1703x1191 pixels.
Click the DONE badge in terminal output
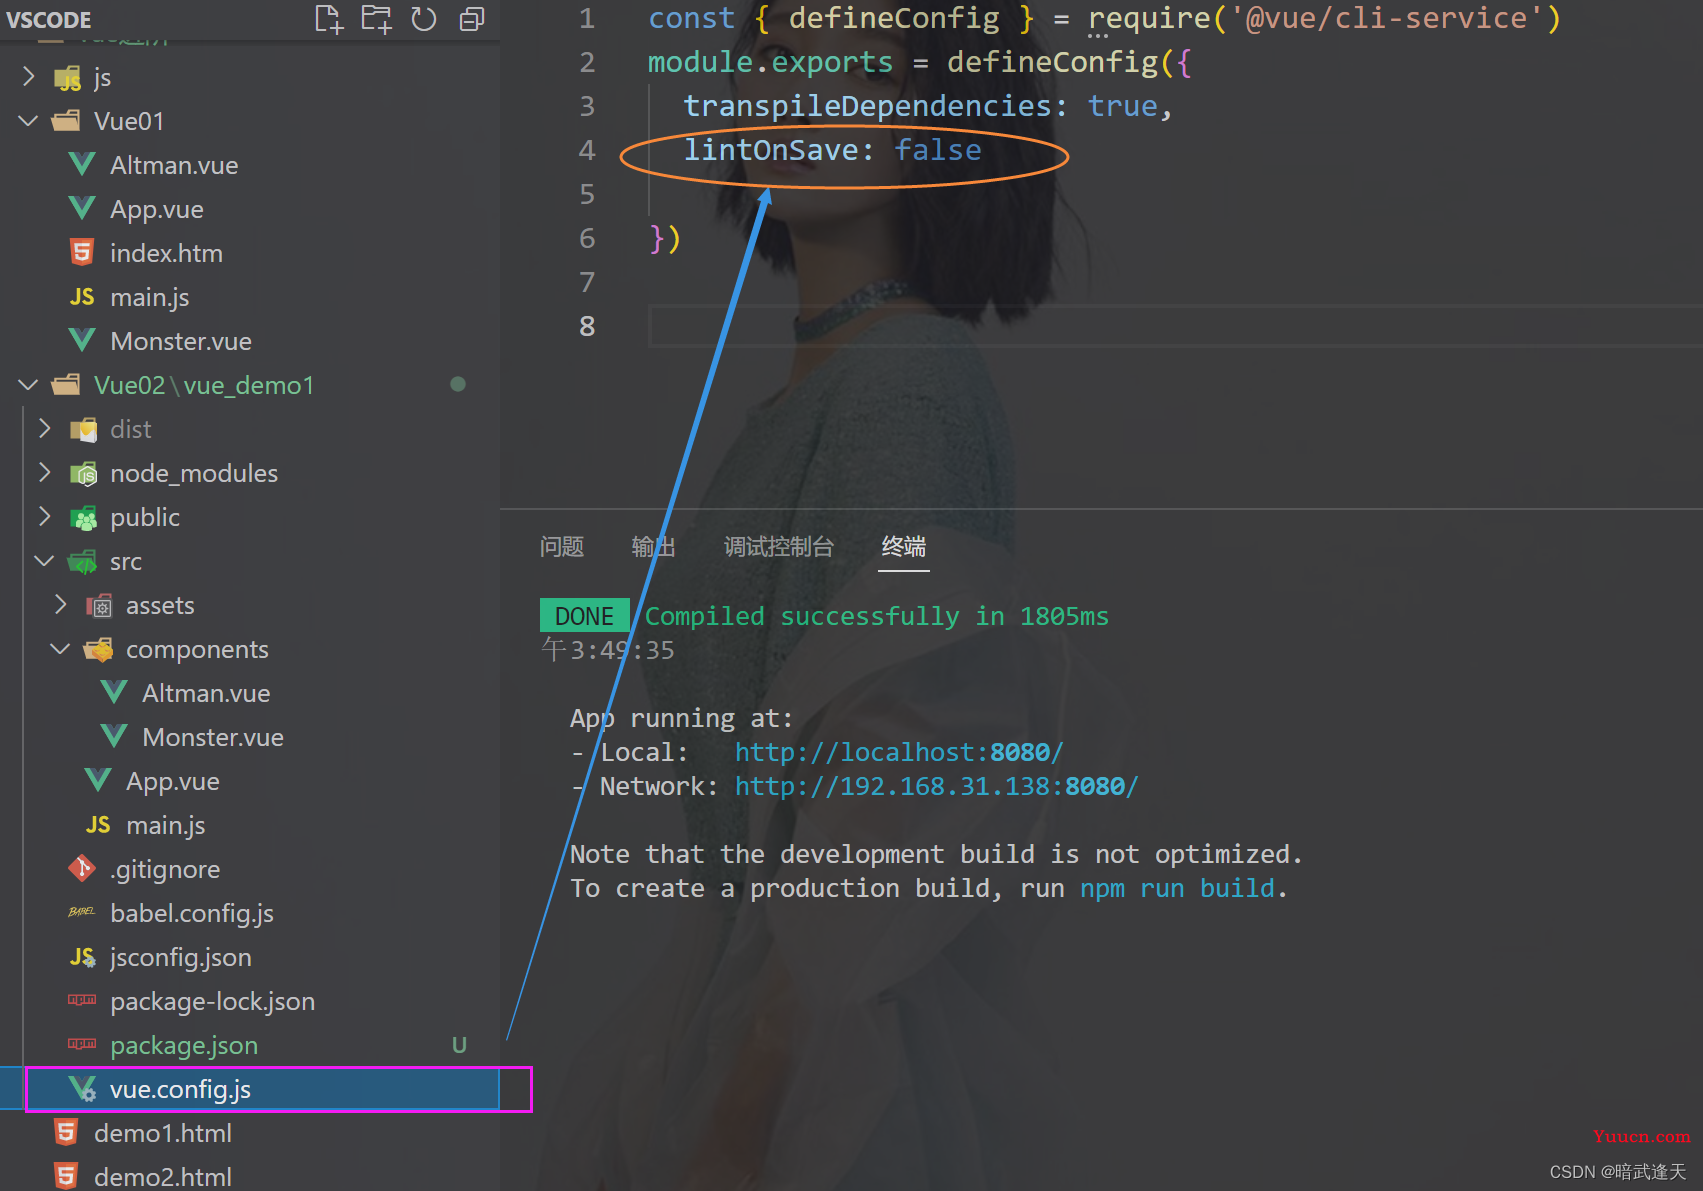[x=584, y=616]
